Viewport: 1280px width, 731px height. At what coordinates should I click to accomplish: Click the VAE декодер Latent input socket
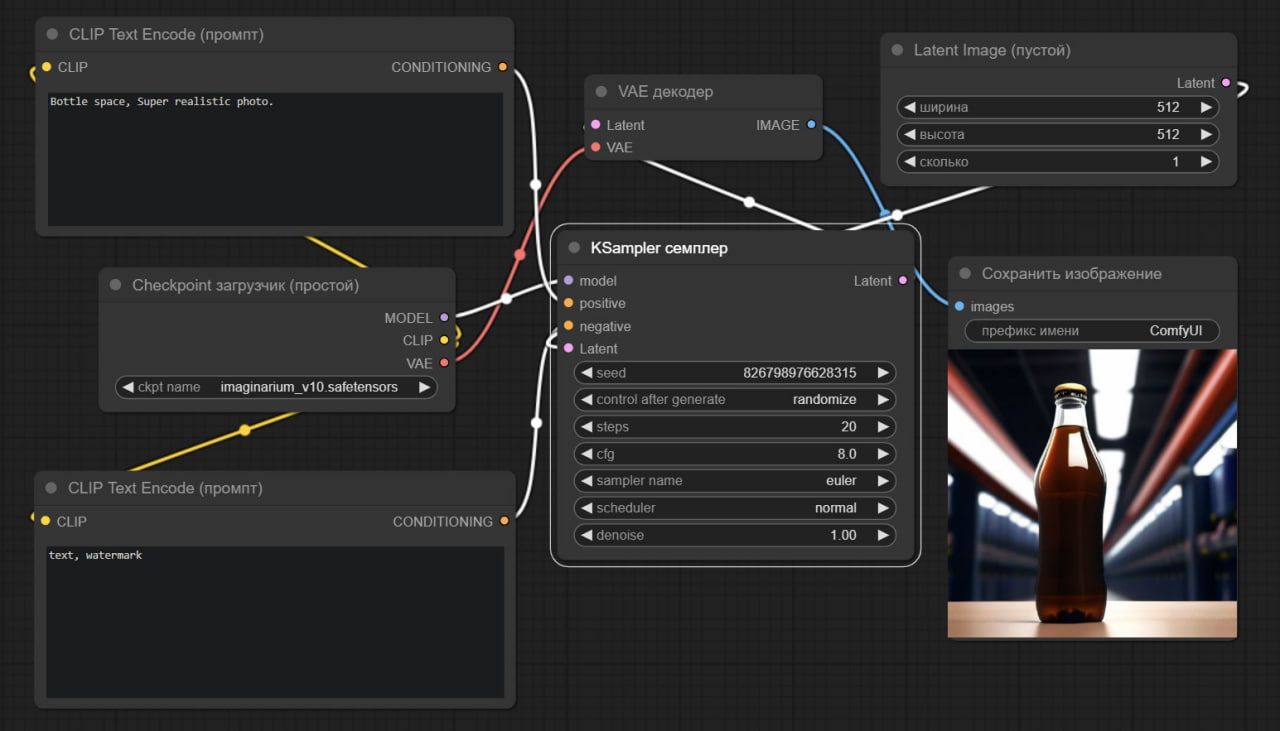595,125
